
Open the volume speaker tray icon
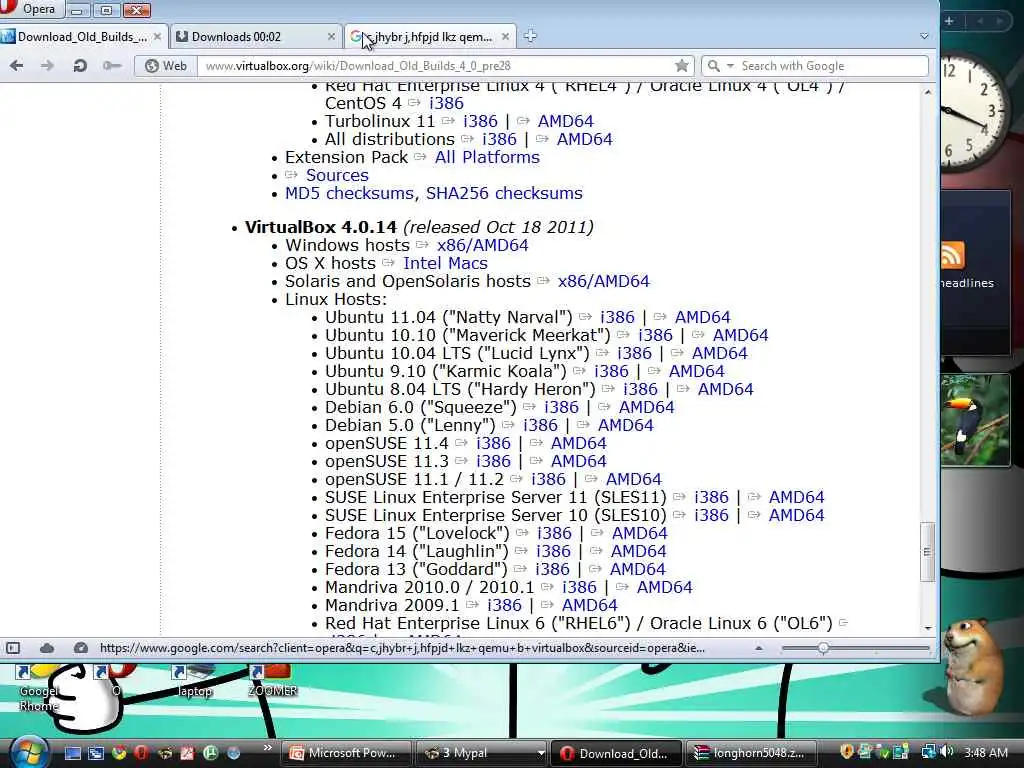(947, 752)
